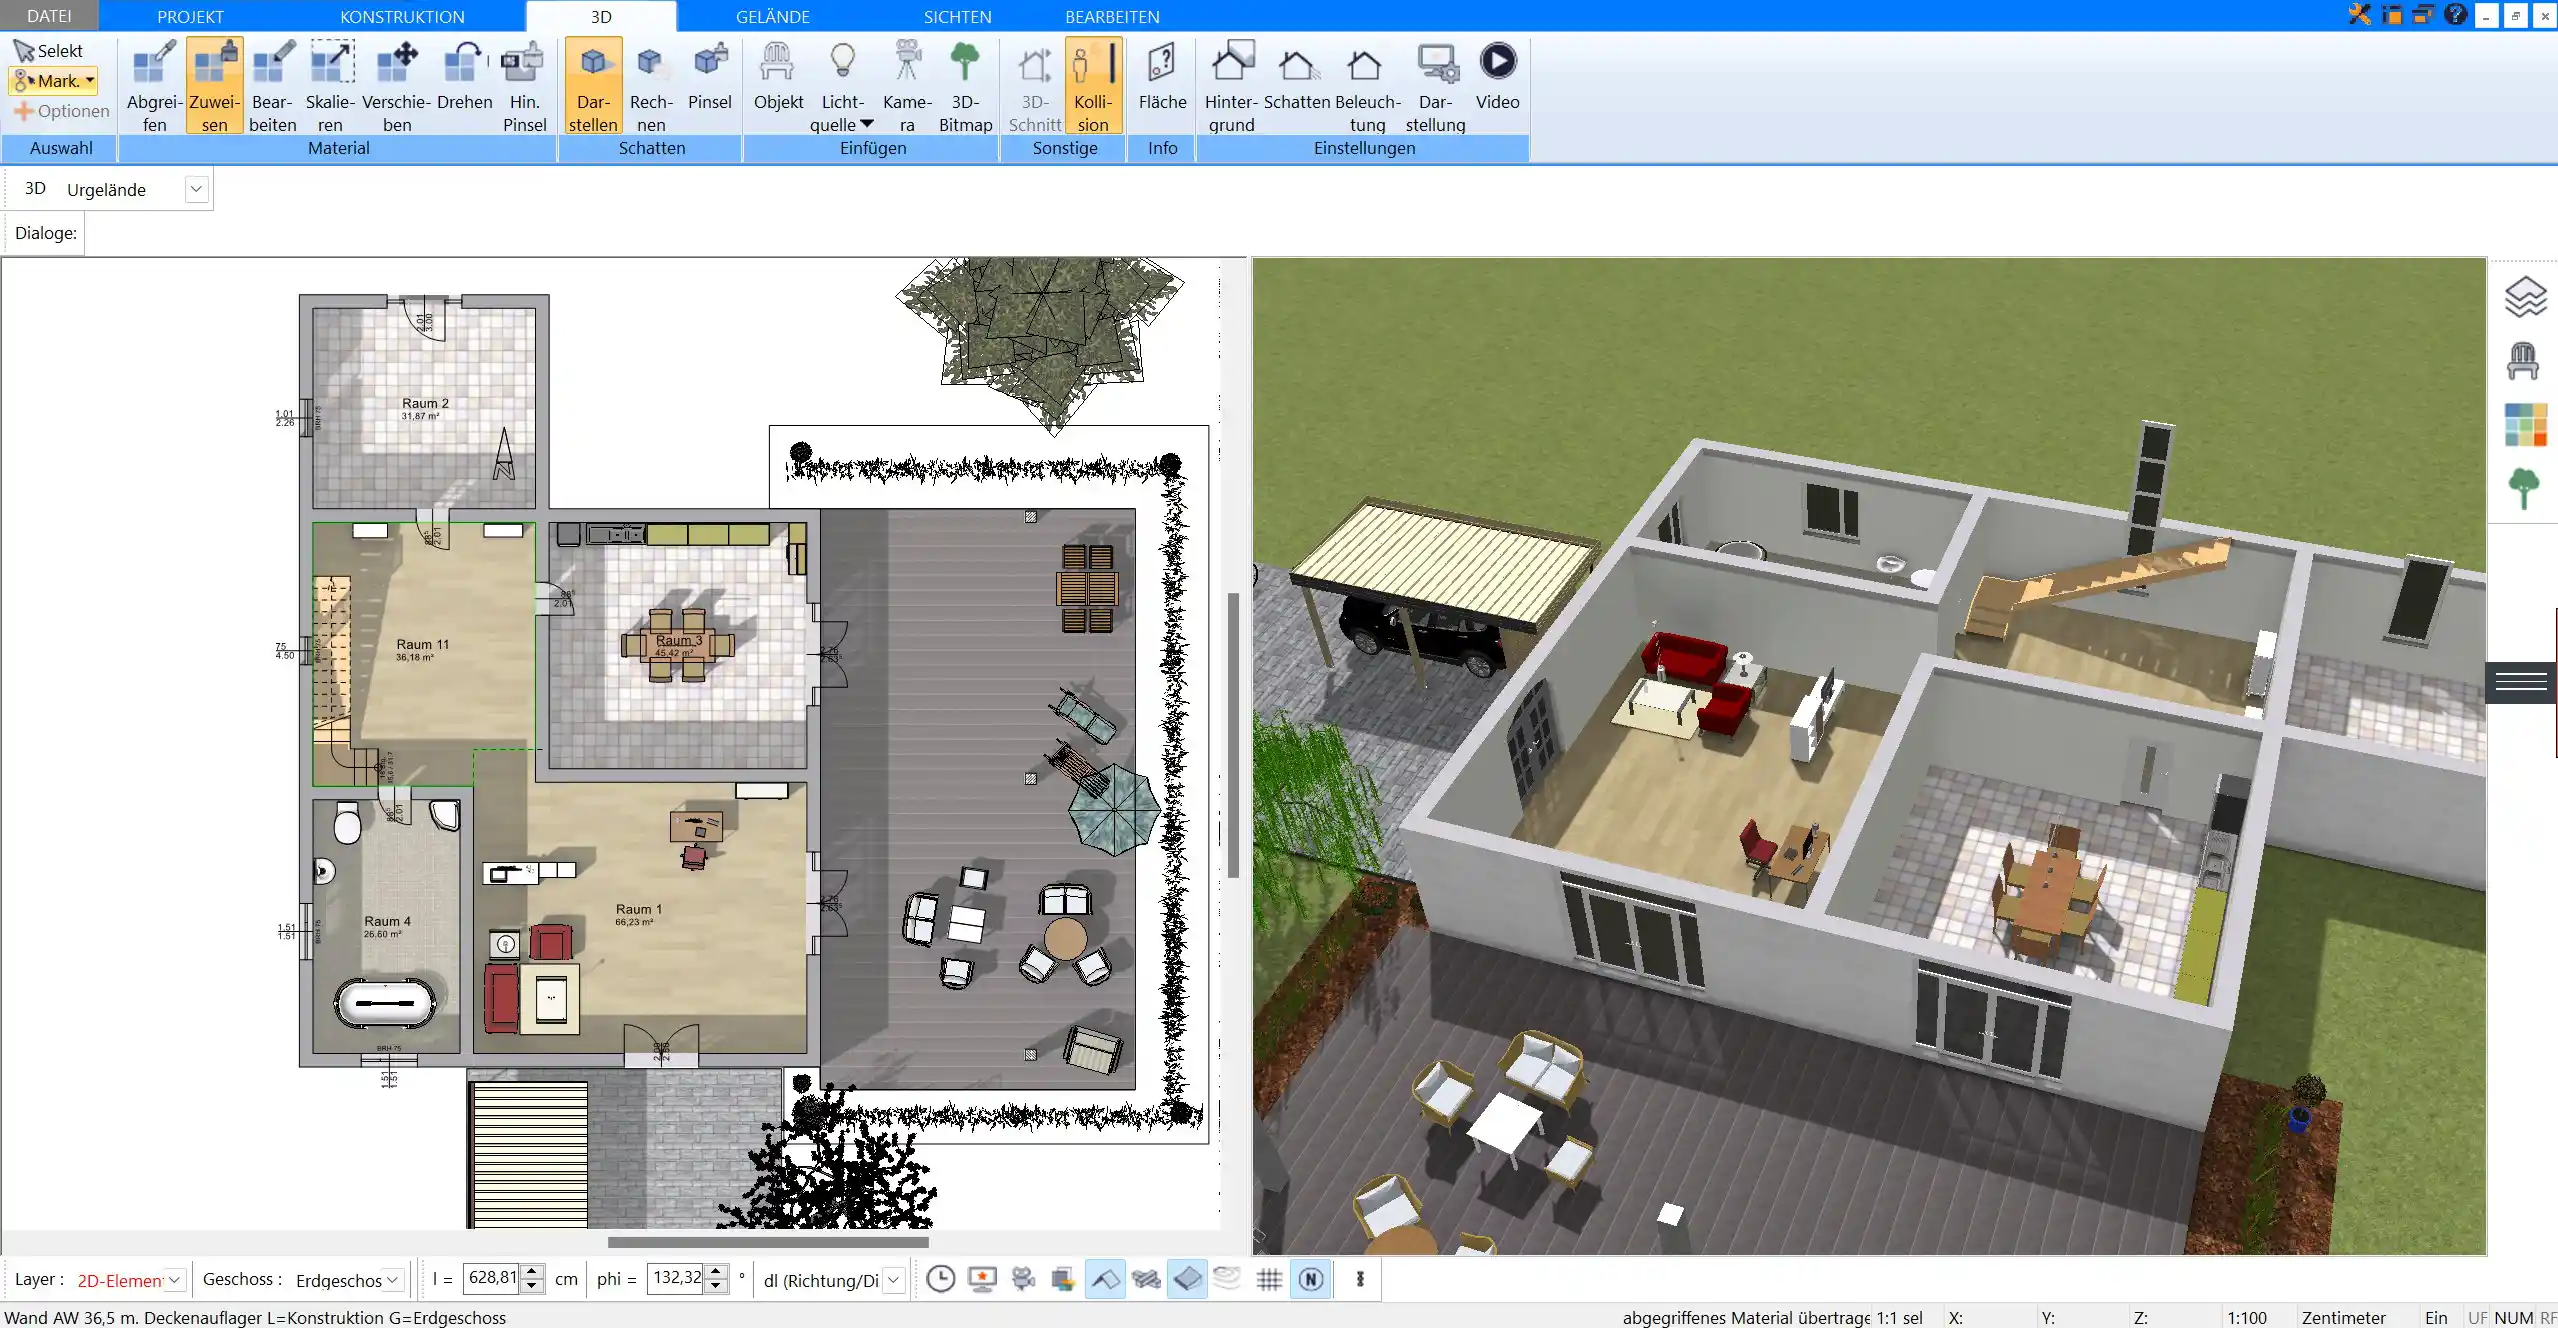Click Optionen in Auswahl group
2558x1328 pixels.
(61, 111)
